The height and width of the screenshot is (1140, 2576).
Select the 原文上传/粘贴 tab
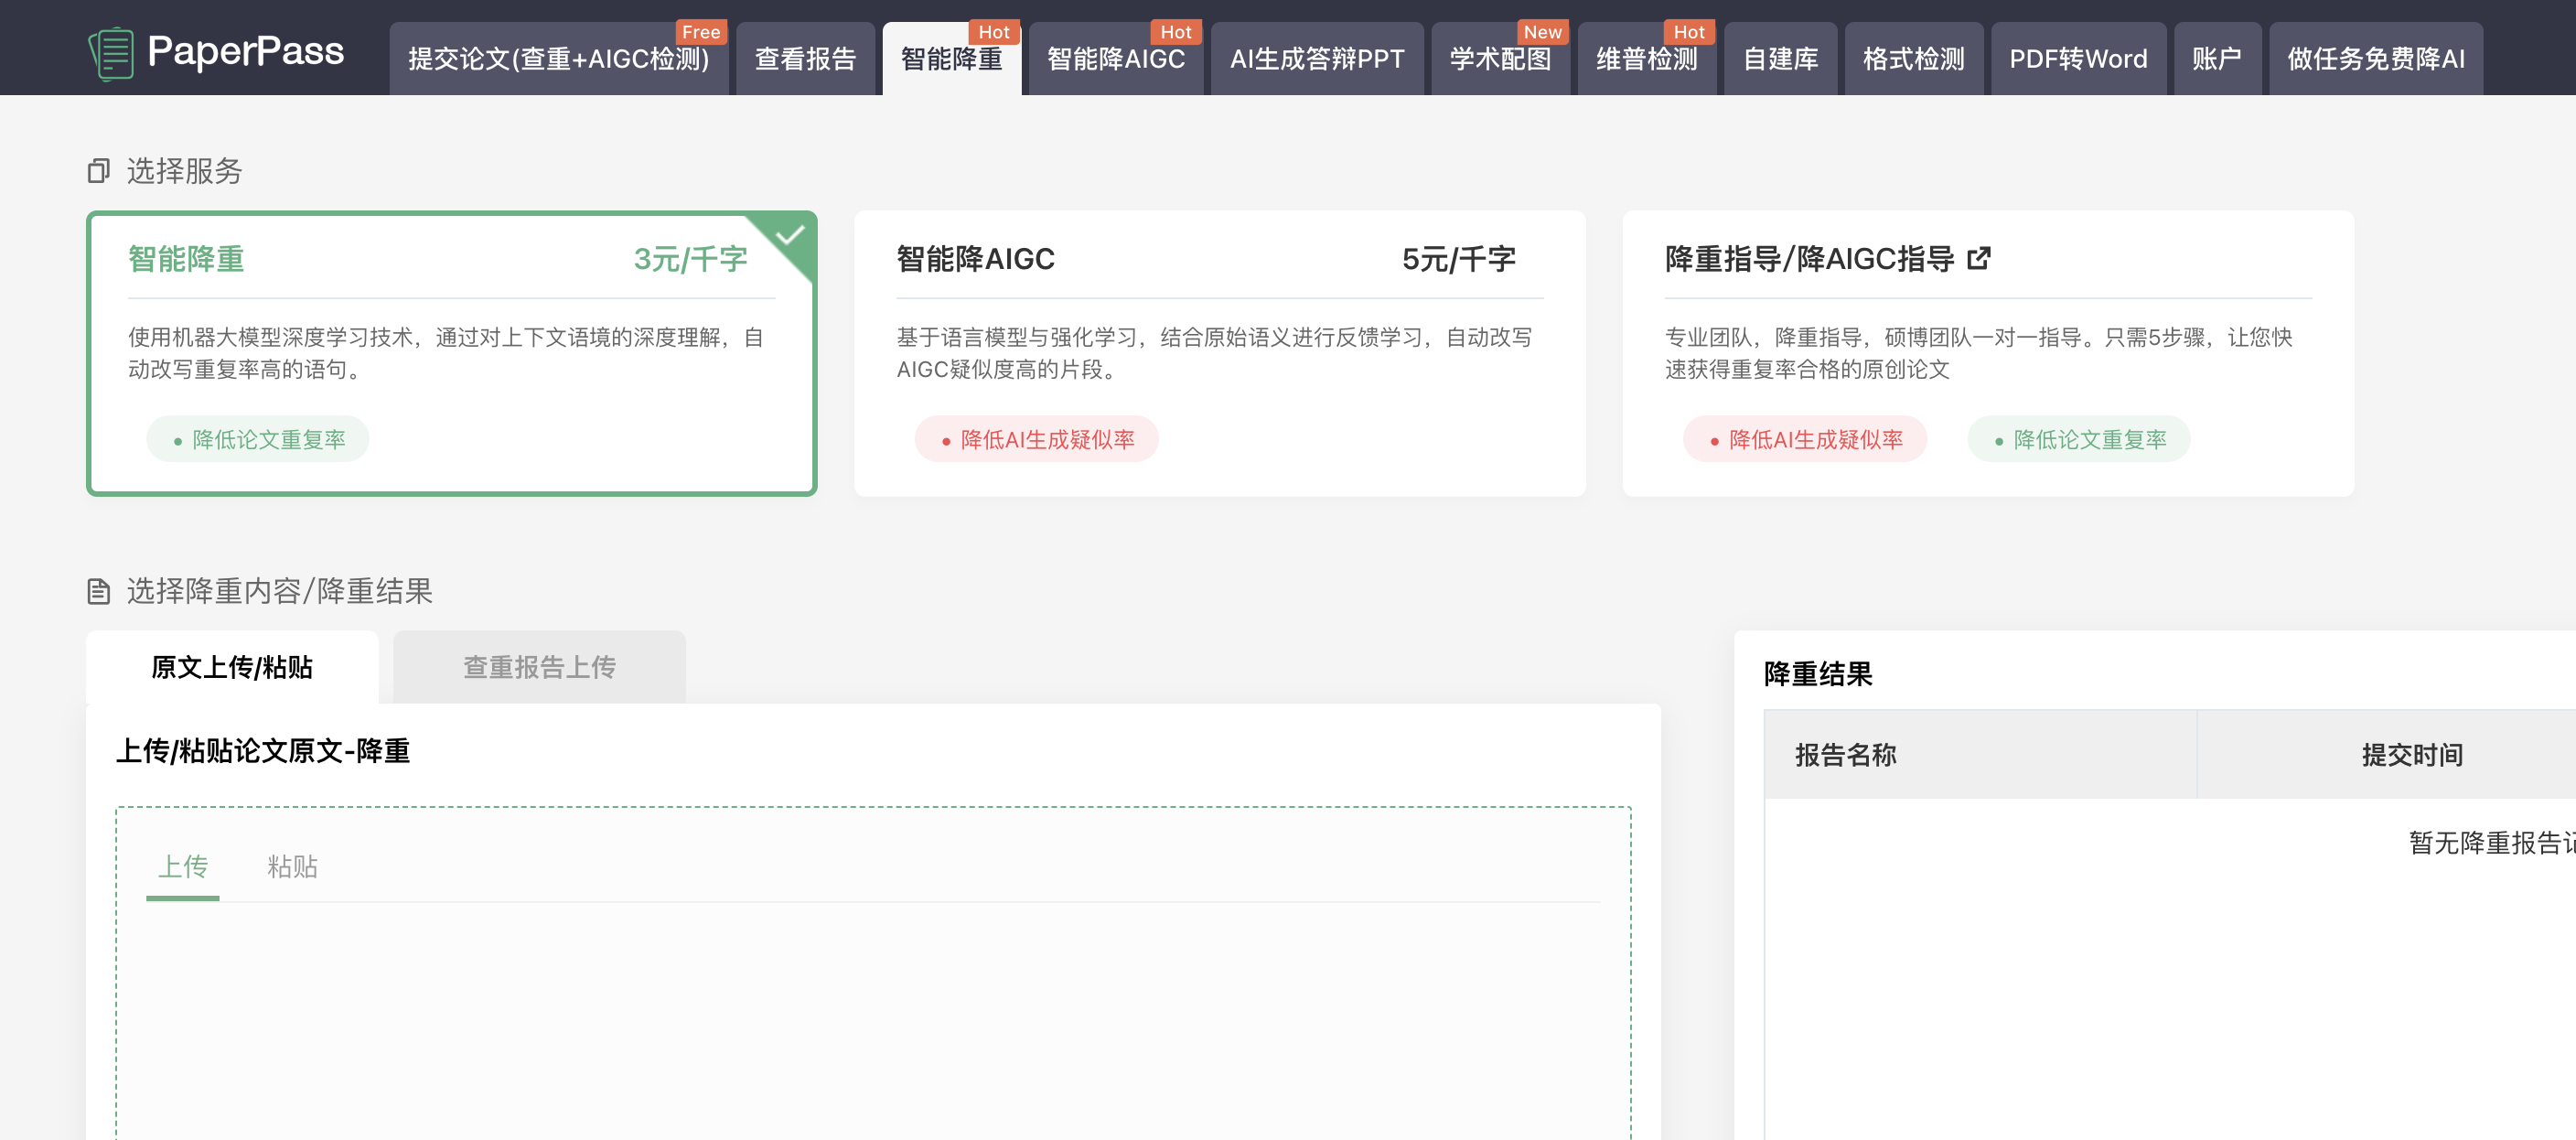coord(232,667)
